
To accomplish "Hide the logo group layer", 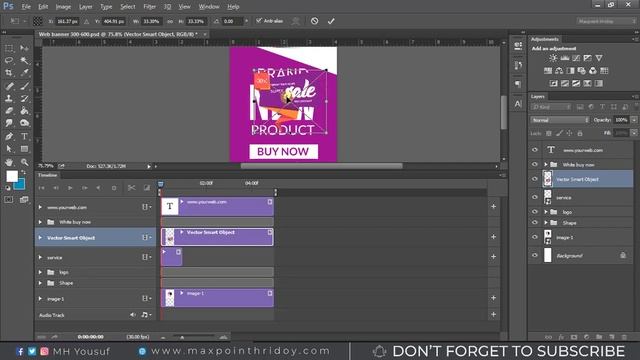I will pyautogui.click(x=535, y=212).
